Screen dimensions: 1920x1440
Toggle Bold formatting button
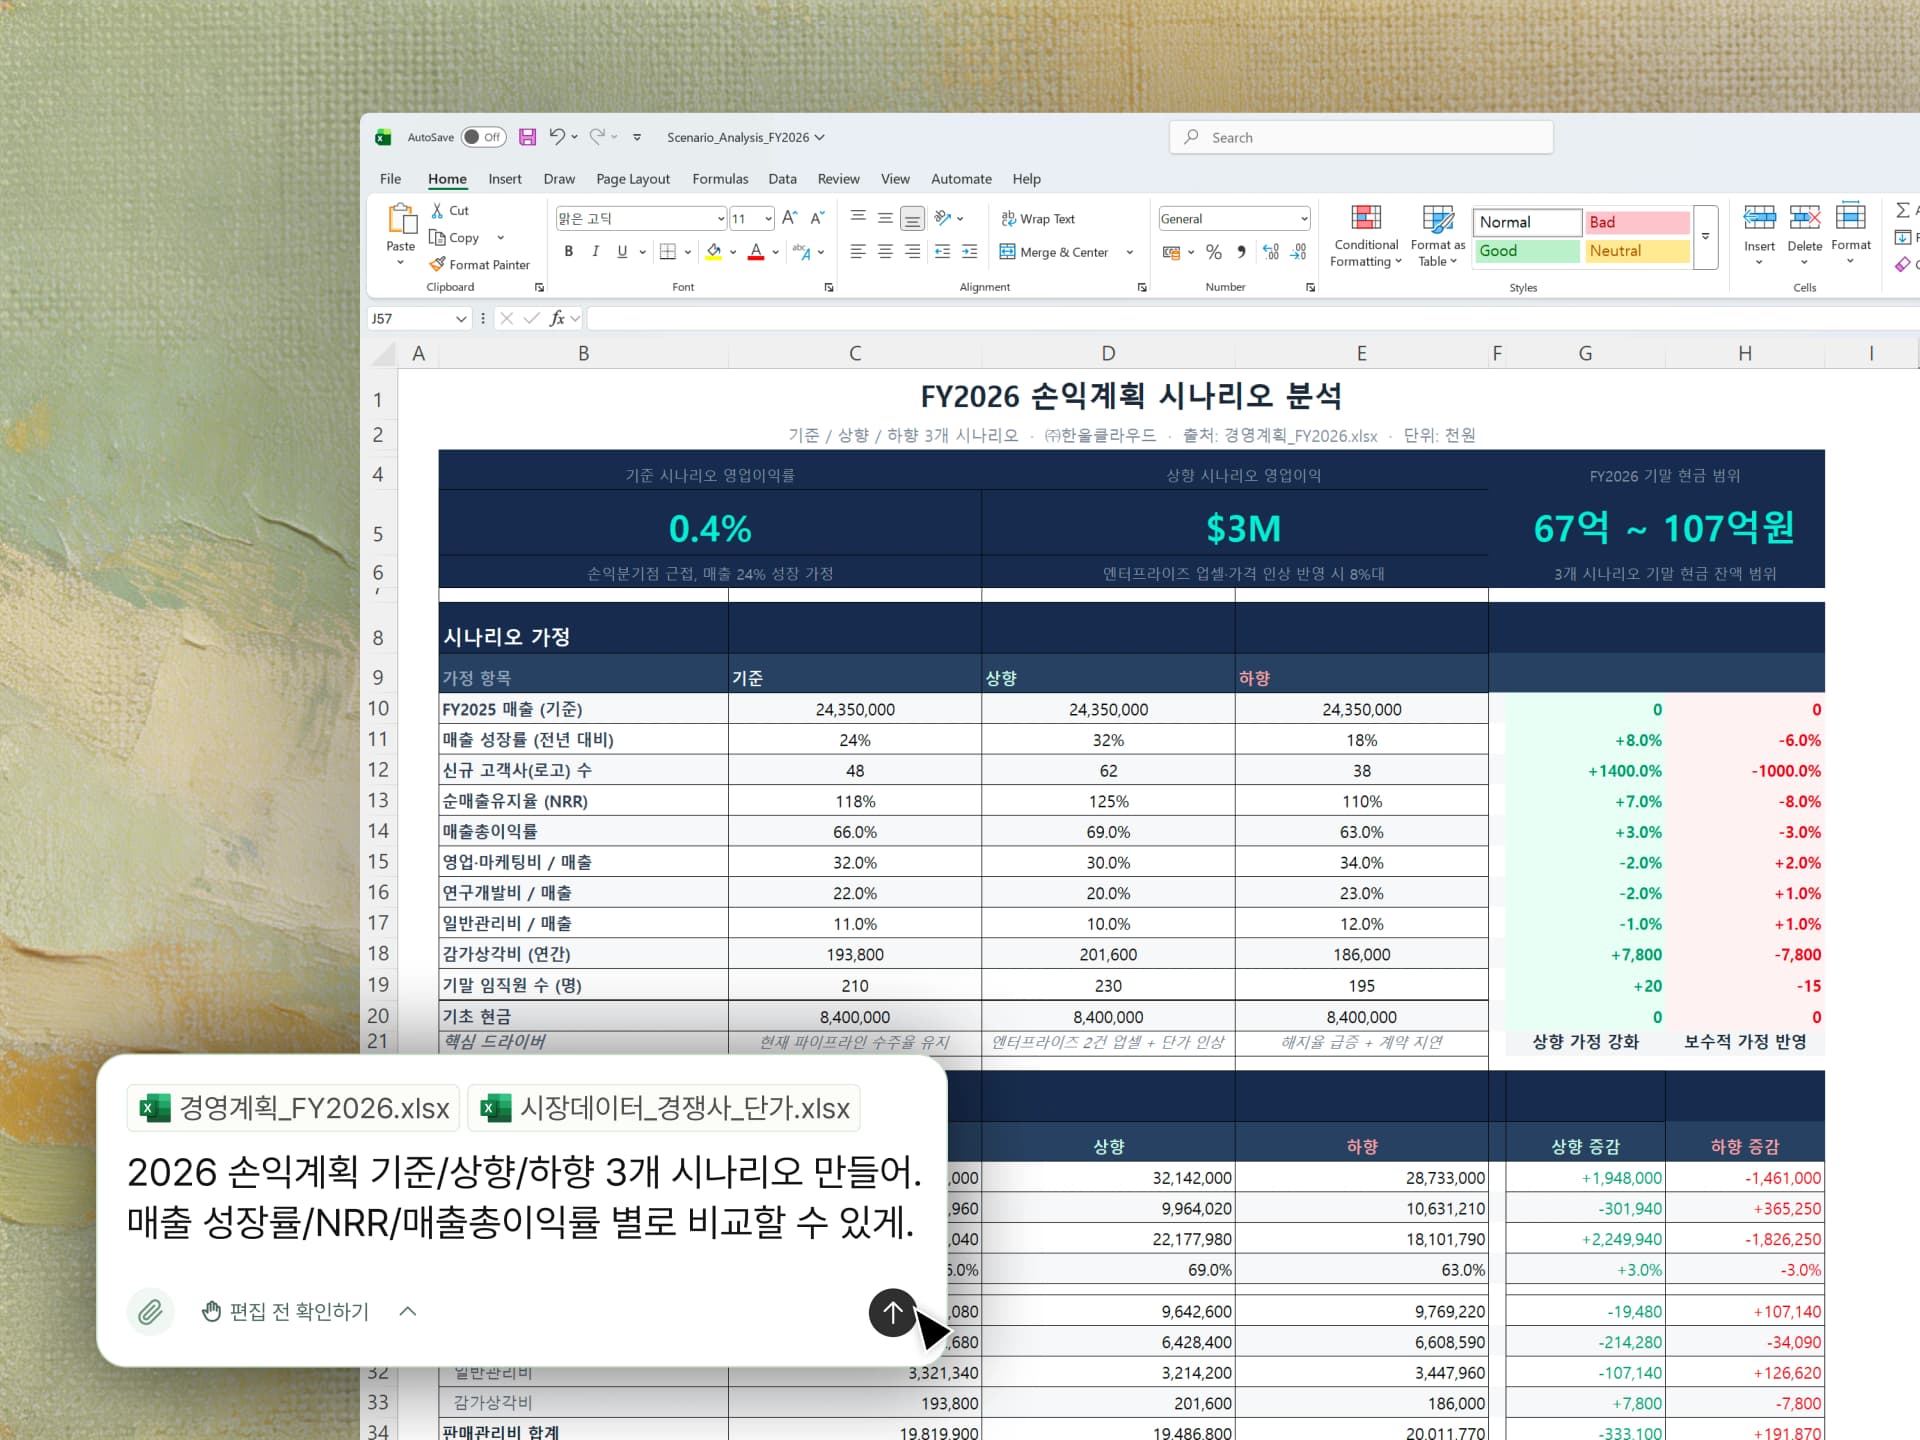(568, 252)
